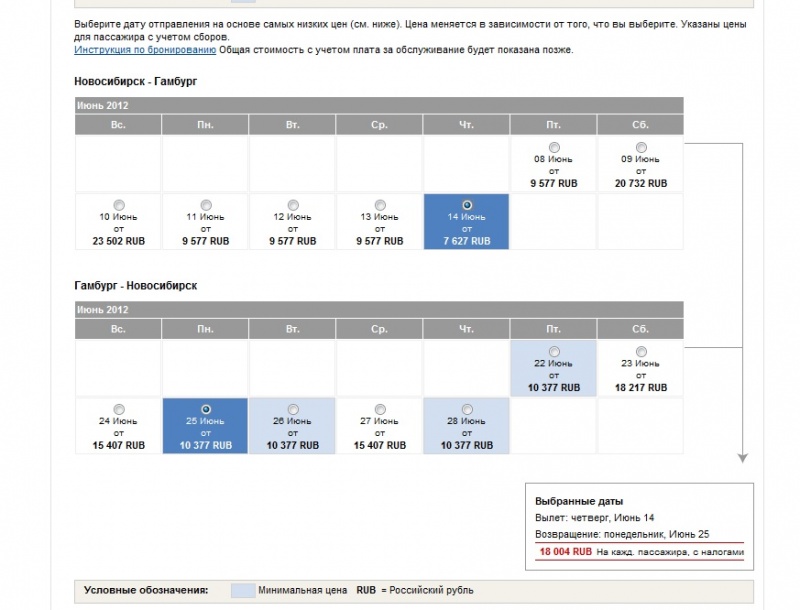Screen dimensions: 800x610
Task: Click Июнь 2012 header of Новосибирск - Гамбург calendar
Action: coord(103,104)
